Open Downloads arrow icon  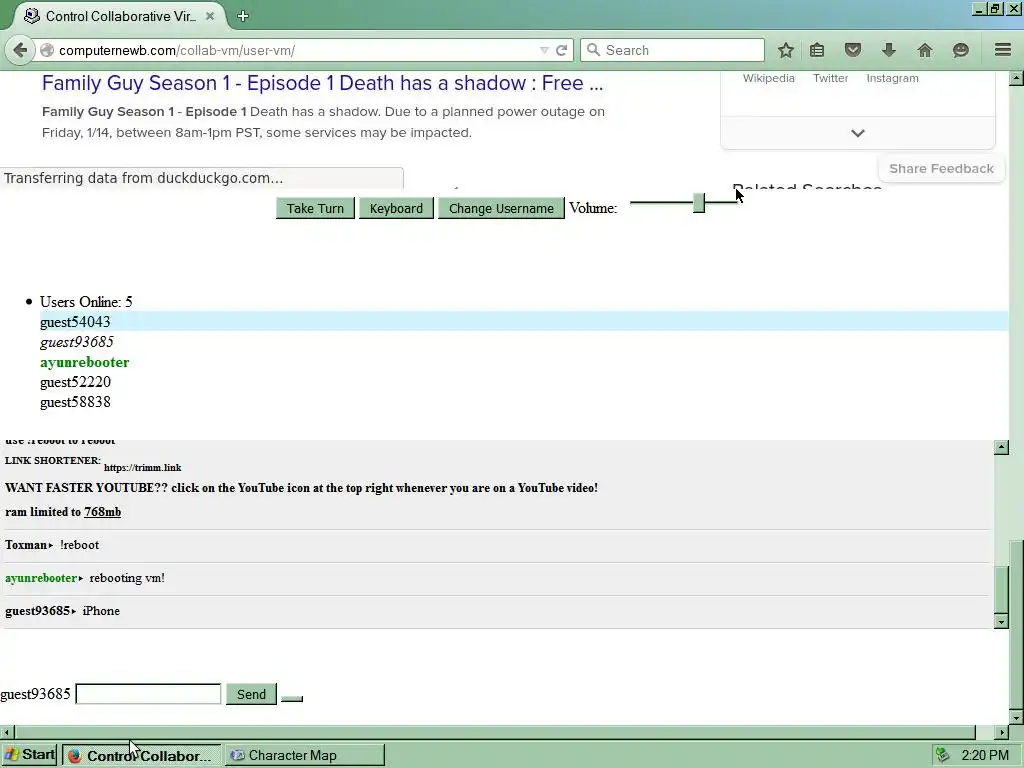(x=889, y=50)
